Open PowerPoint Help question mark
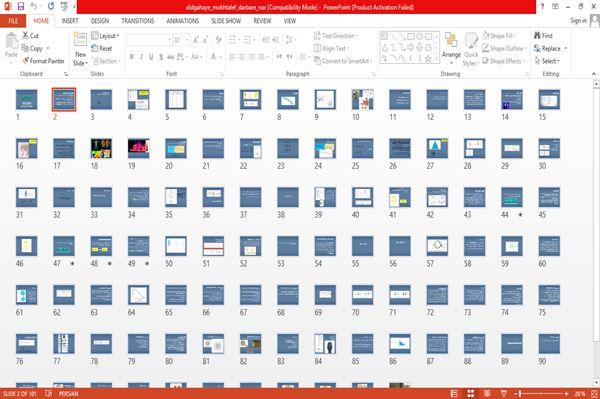 click(x=542, y=7)
